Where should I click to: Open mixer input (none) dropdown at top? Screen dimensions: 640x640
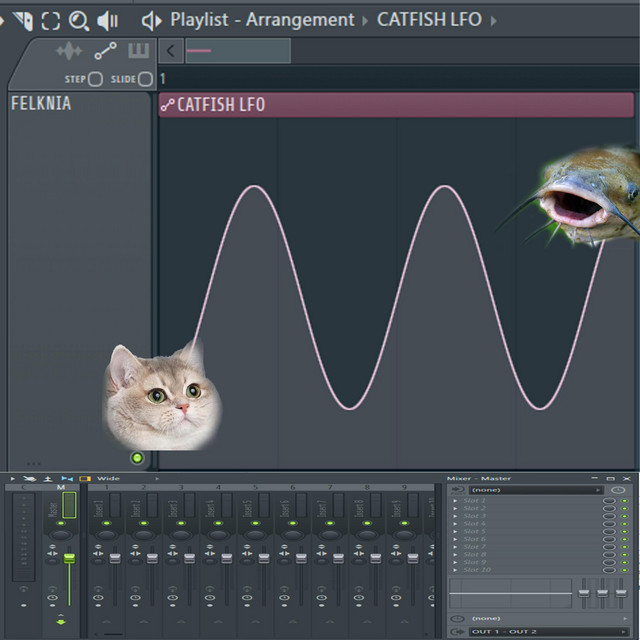point(536,490)
